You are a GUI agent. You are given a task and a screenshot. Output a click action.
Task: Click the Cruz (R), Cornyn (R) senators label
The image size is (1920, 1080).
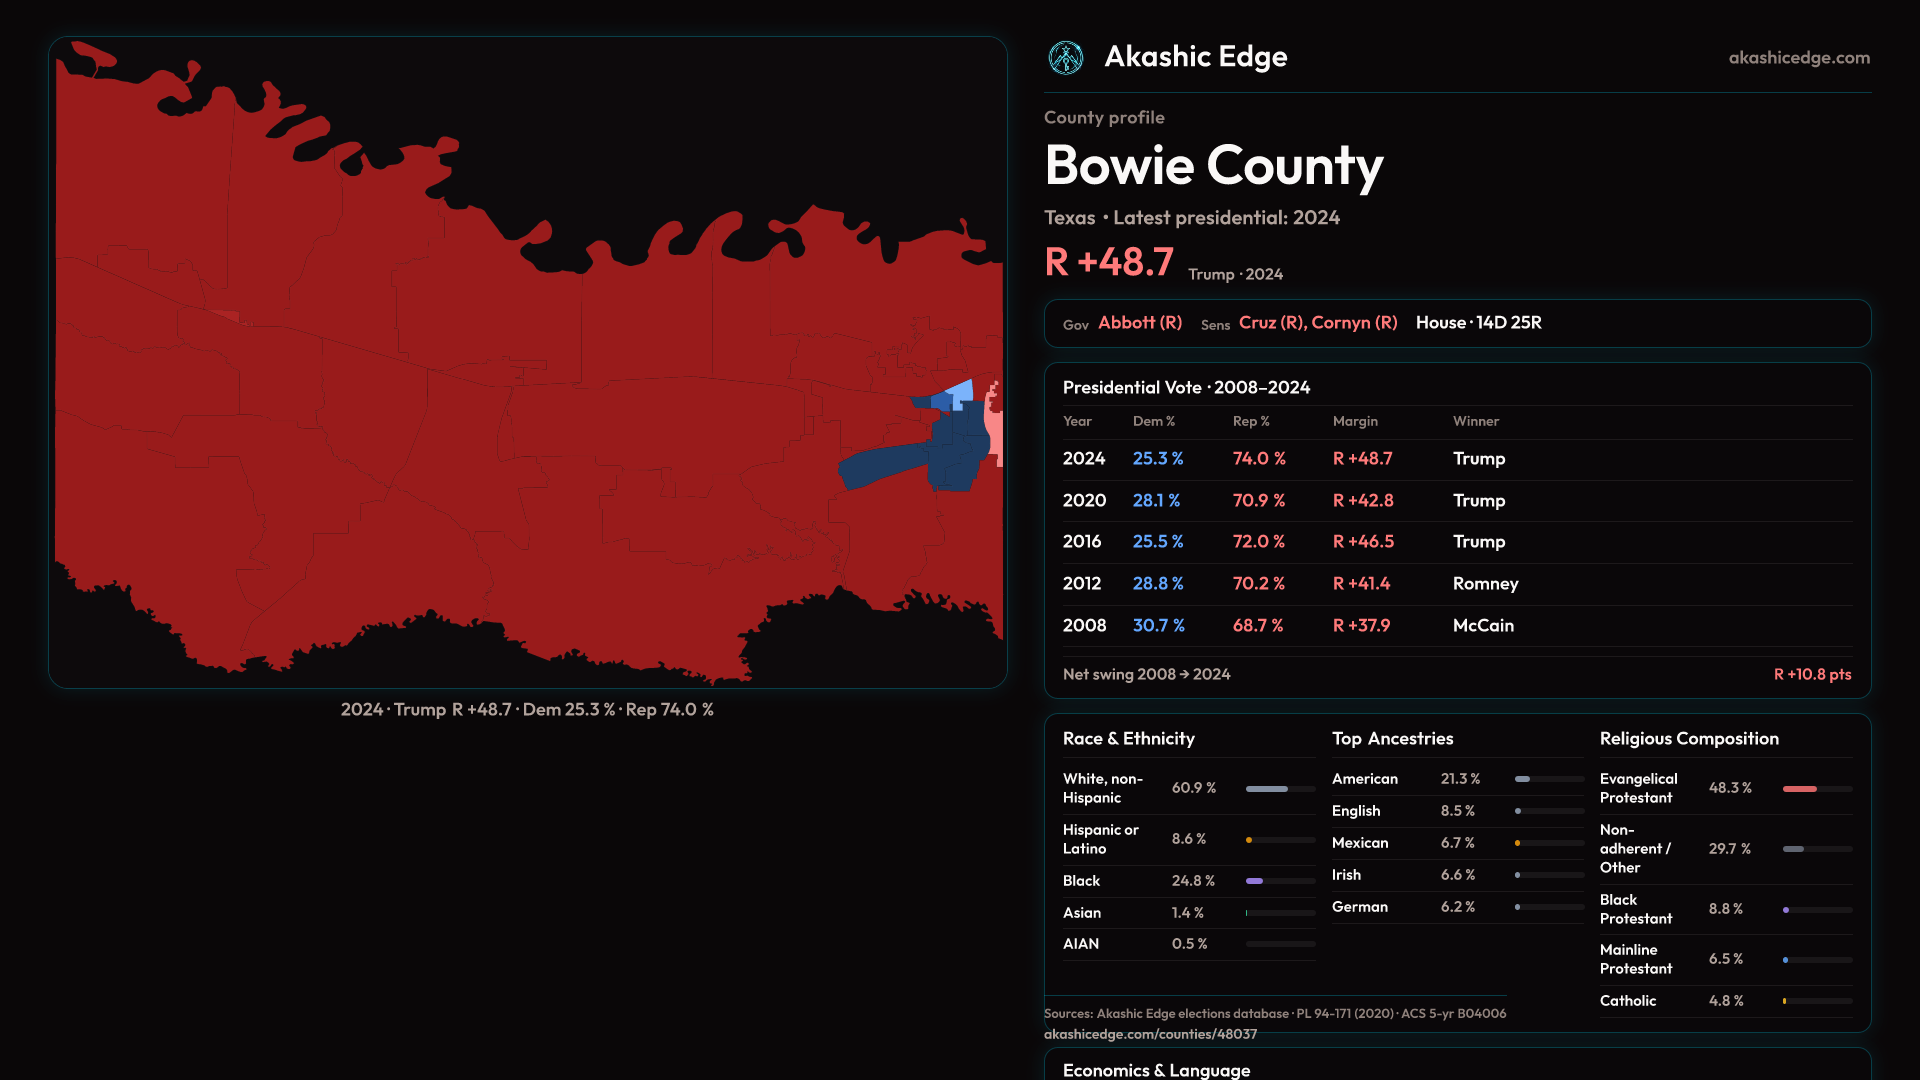point(1317,323)
